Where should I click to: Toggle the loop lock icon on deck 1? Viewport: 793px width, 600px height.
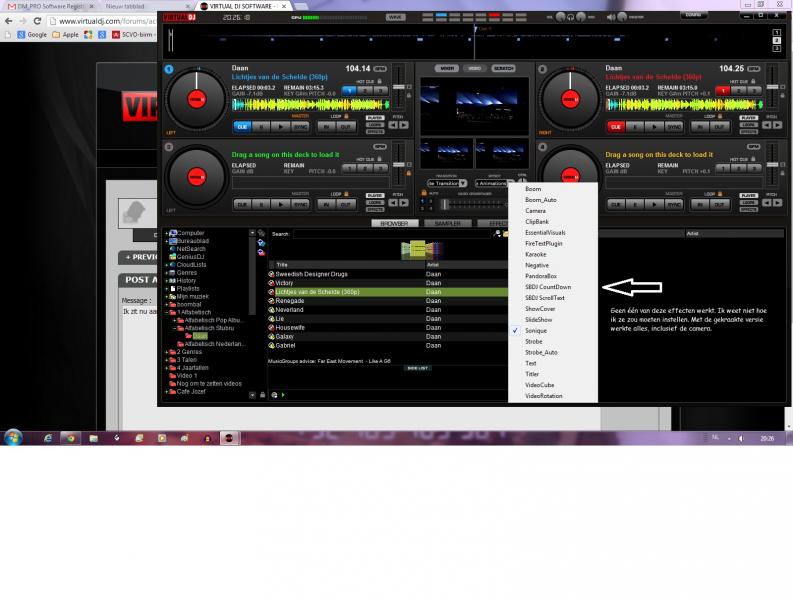346,116
